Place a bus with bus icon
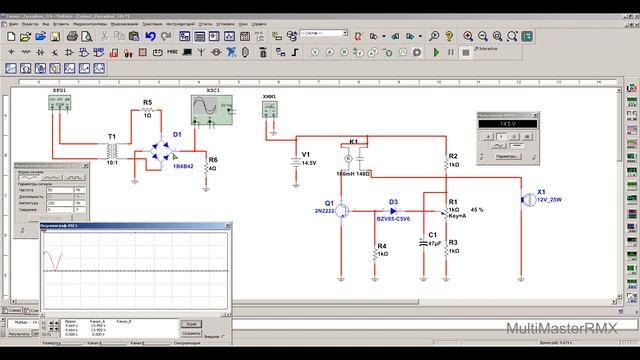640x360 pixels. point(295,52)
